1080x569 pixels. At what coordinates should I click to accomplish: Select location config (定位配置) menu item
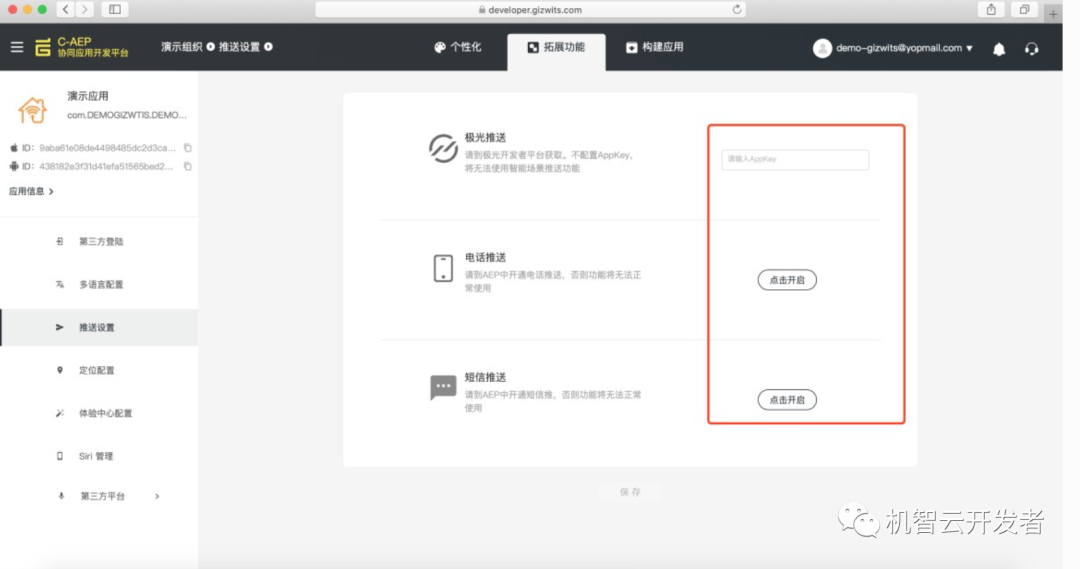(x=99, y=370)
